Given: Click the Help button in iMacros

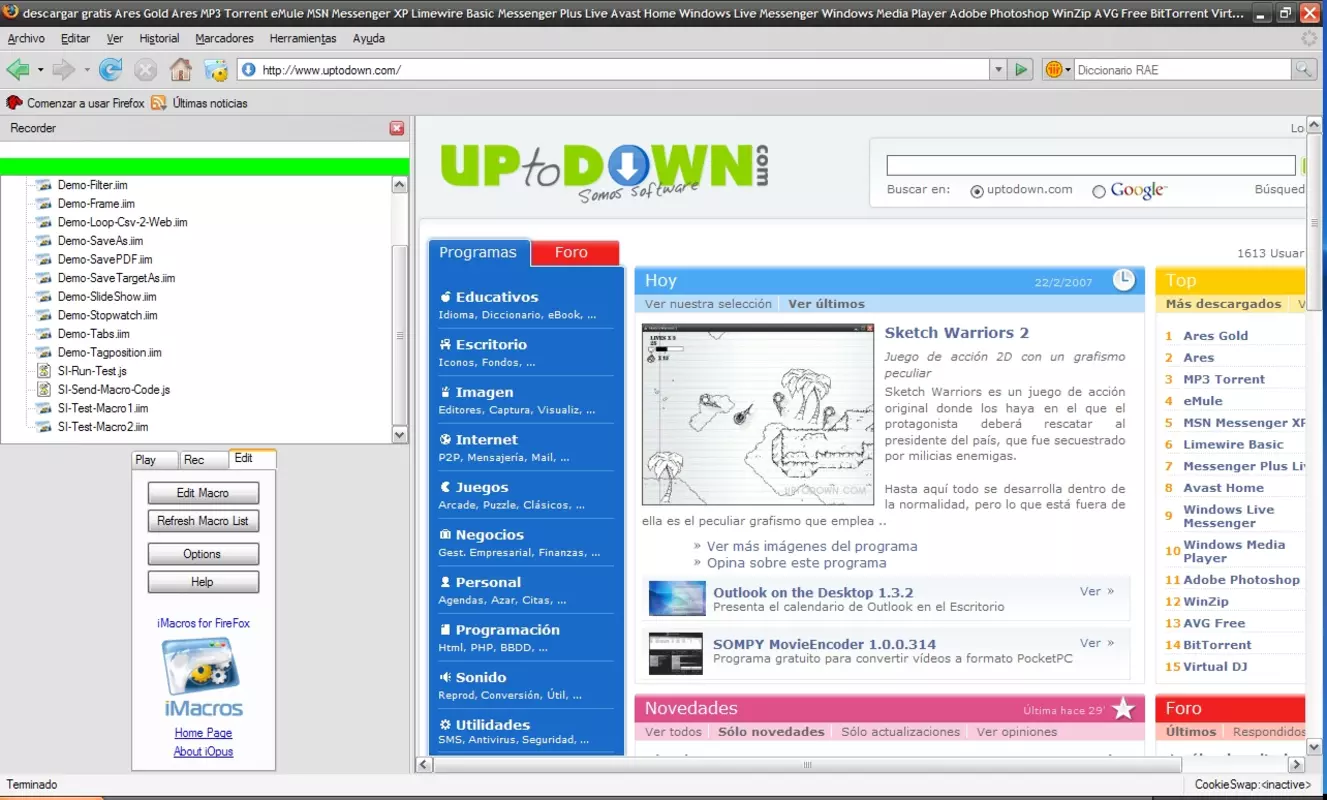Looking at the screenshot, I should [x=203, y=582].
